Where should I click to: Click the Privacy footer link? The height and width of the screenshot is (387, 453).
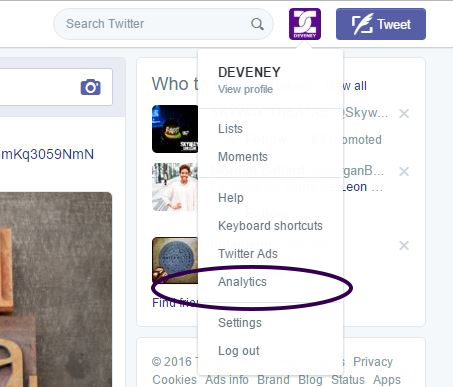[x=373, y=362]
